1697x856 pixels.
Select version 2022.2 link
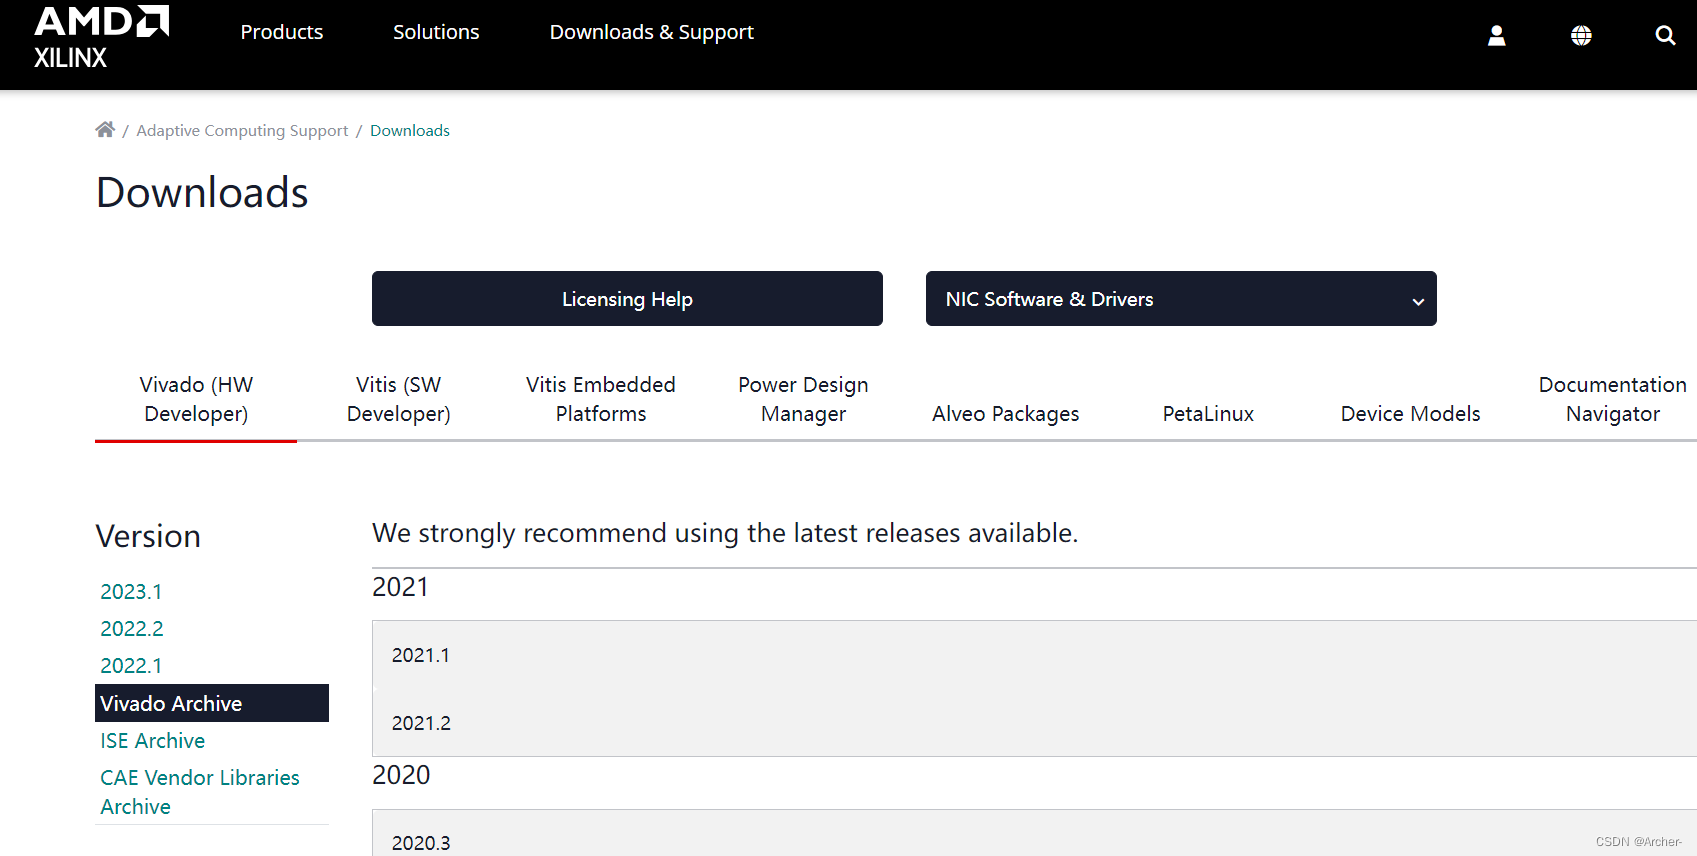tap(132, 629)
